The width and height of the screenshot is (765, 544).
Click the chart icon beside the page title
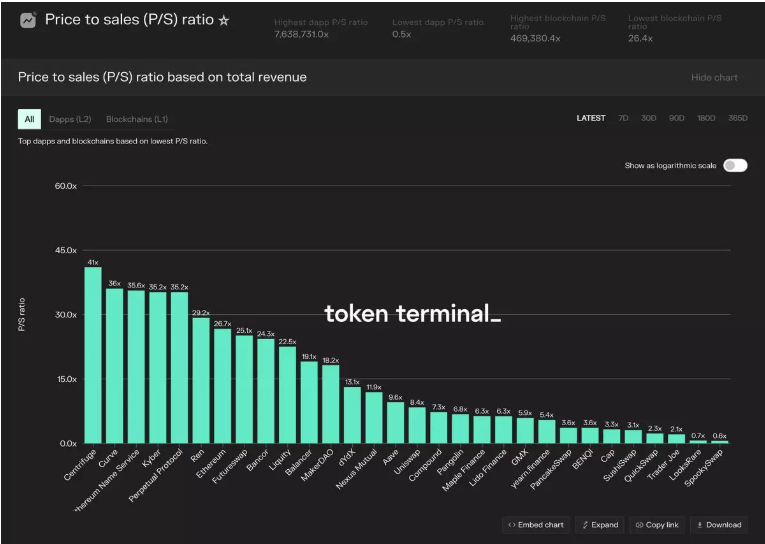(x=27, y=20)
